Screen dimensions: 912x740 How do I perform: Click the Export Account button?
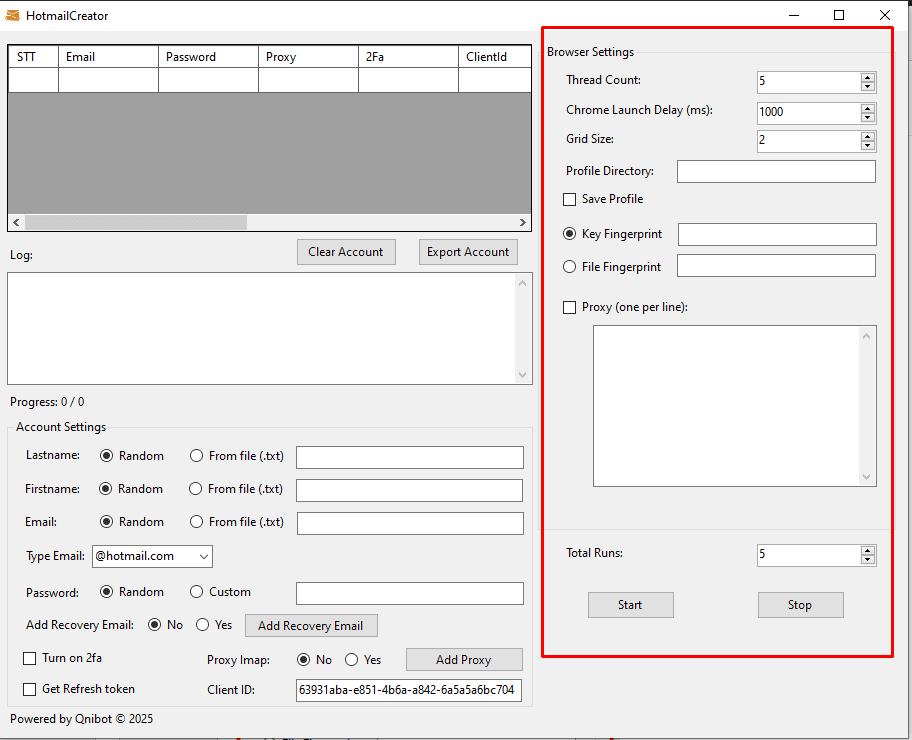pos(468,252)
